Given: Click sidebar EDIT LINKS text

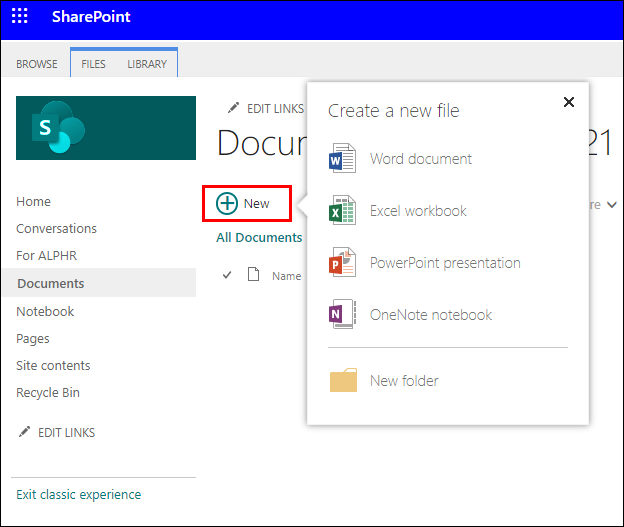Looking at the screenshot, I should (66, 433).
